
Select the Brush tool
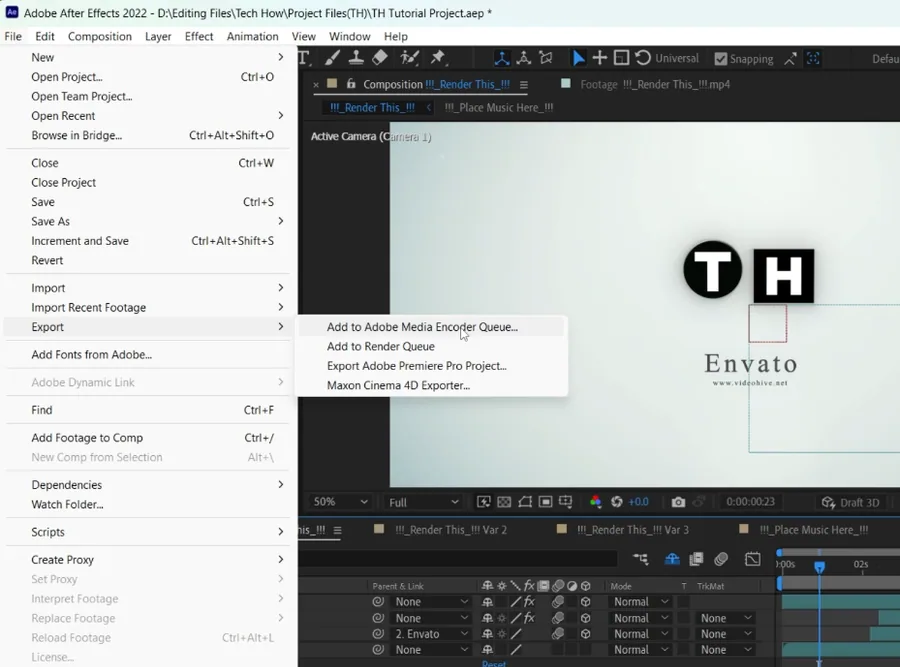point(332,58)
